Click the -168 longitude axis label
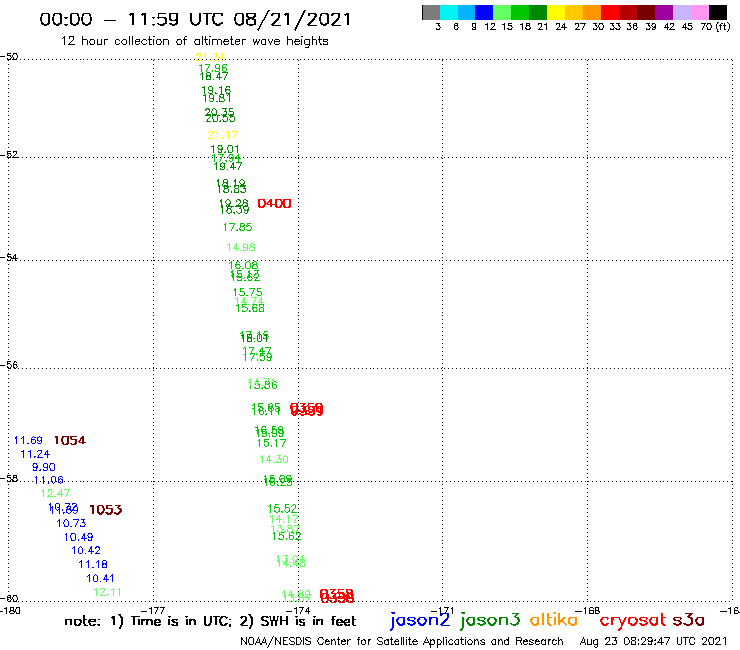This screenshot has width=740, height=650. (587, 611)
